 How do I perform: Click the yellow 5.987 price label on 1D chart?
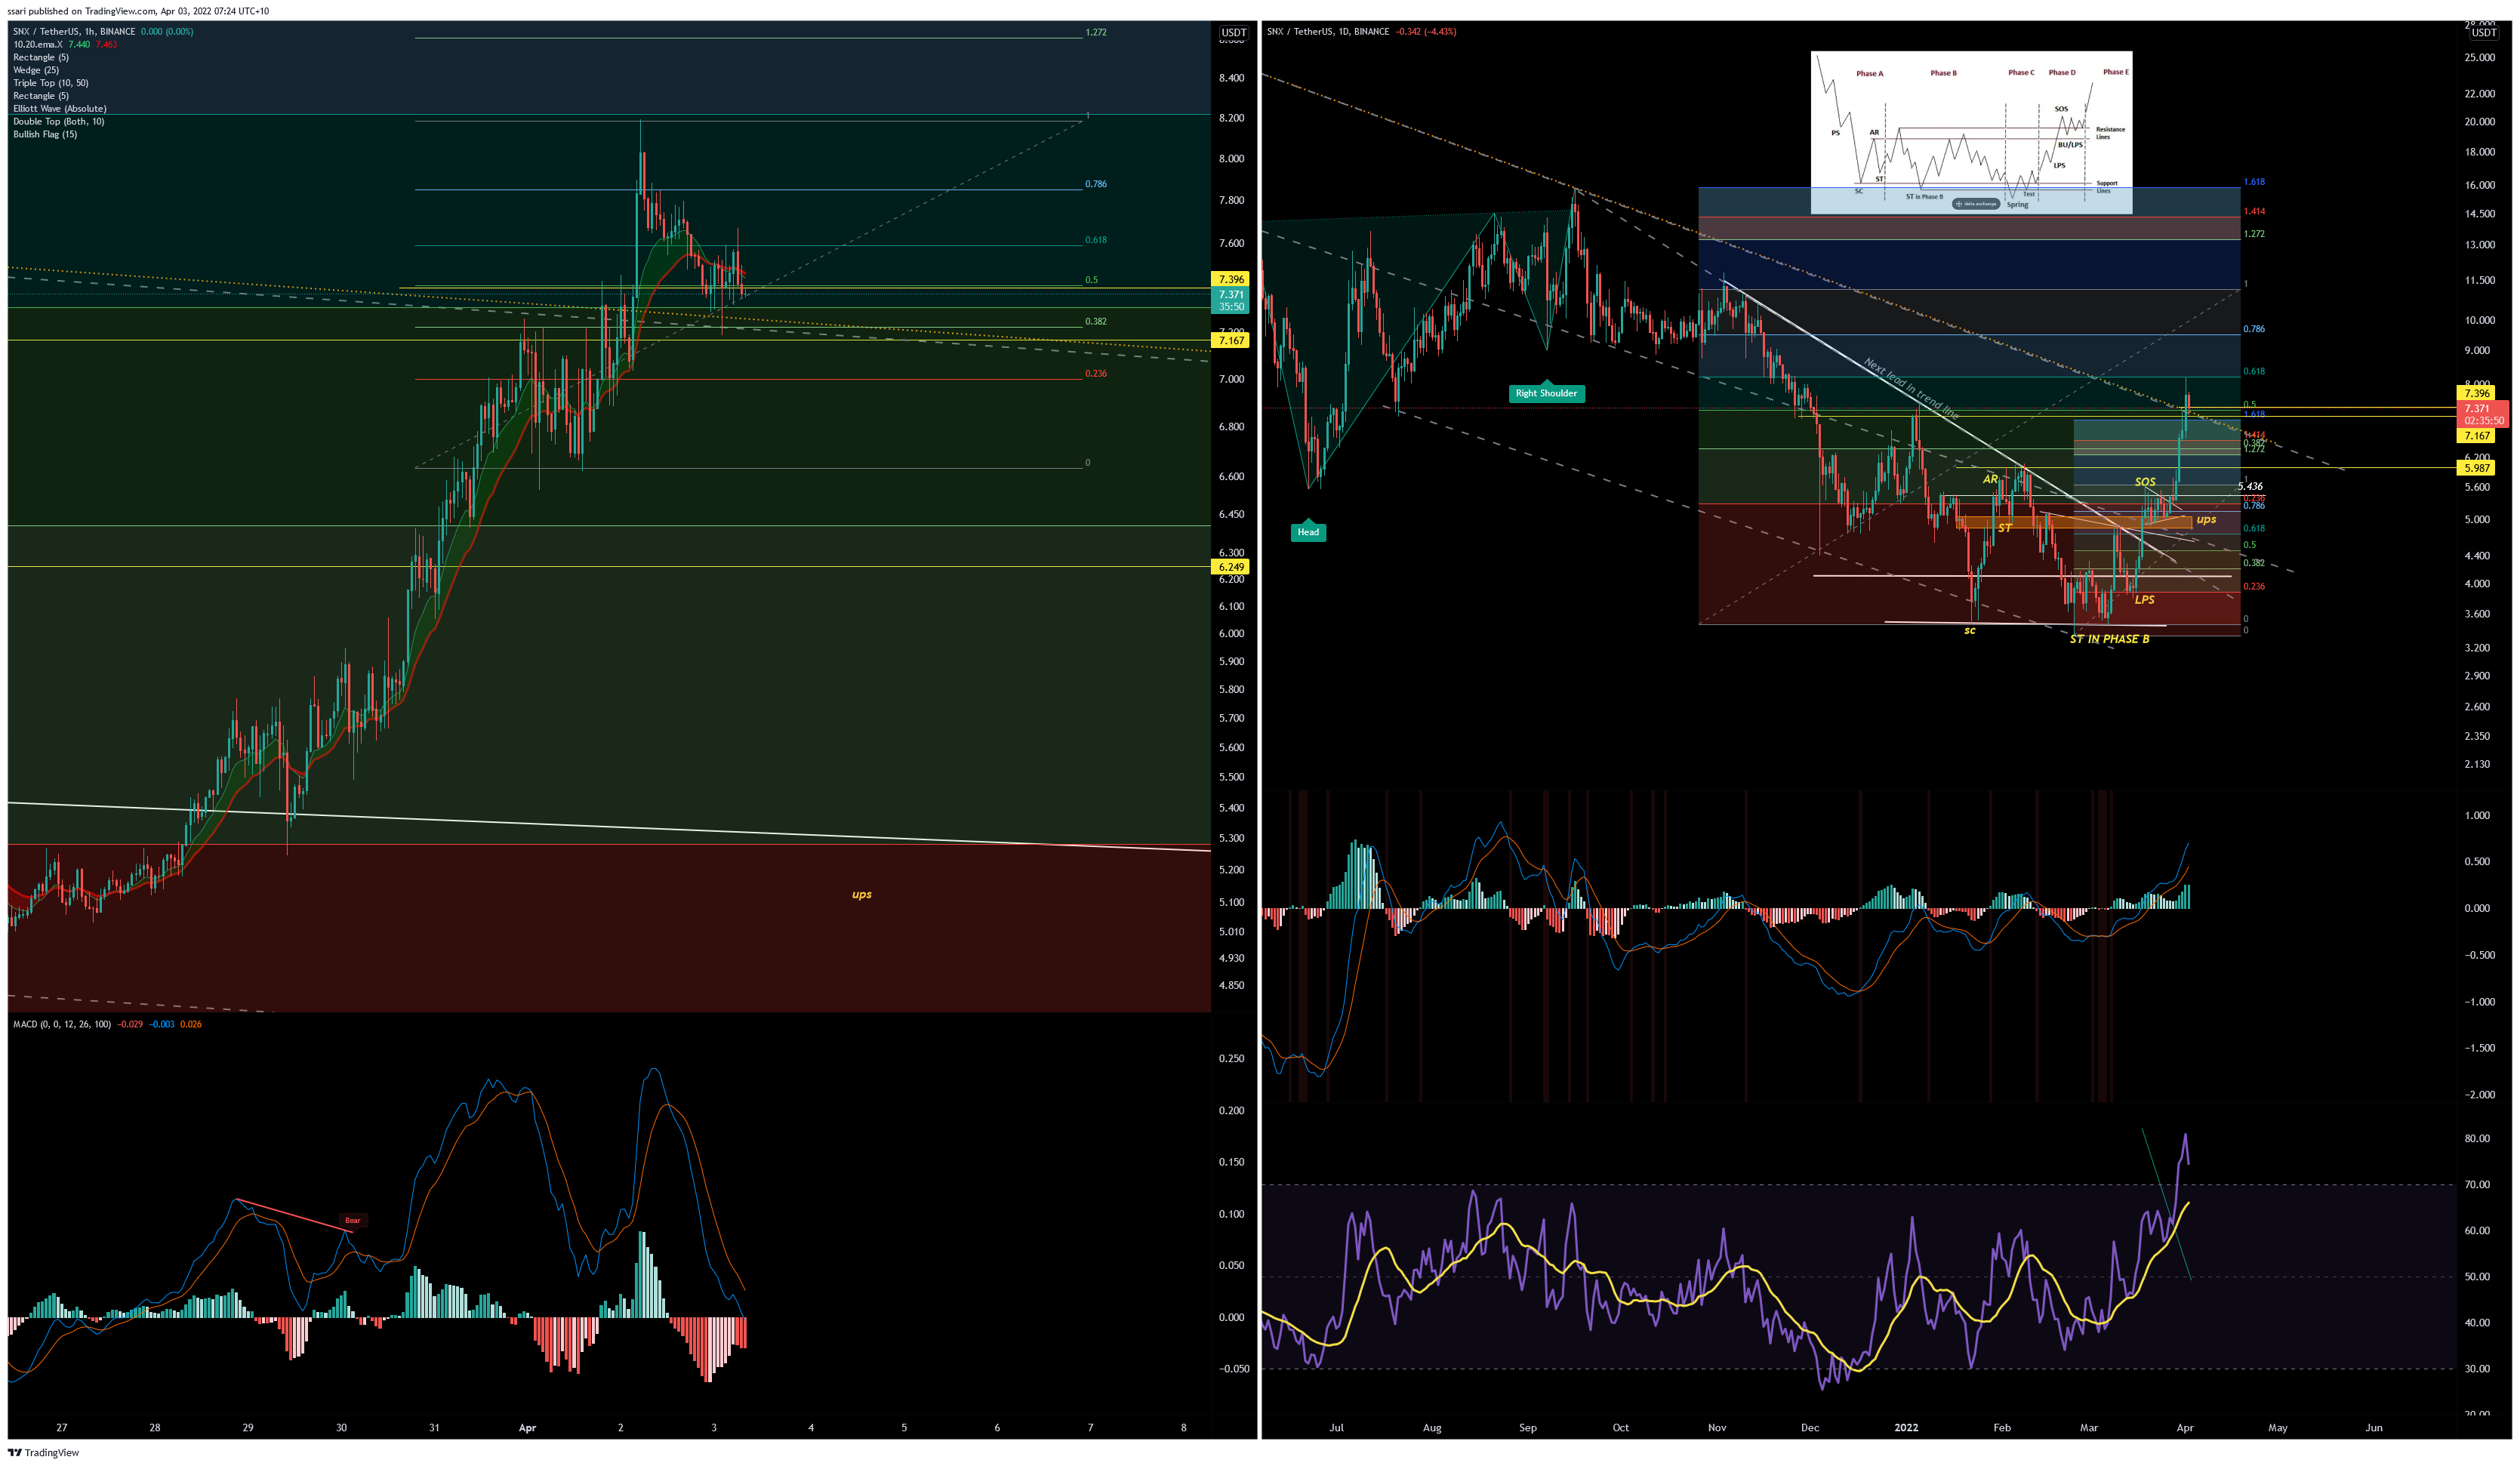(2477, 467)
